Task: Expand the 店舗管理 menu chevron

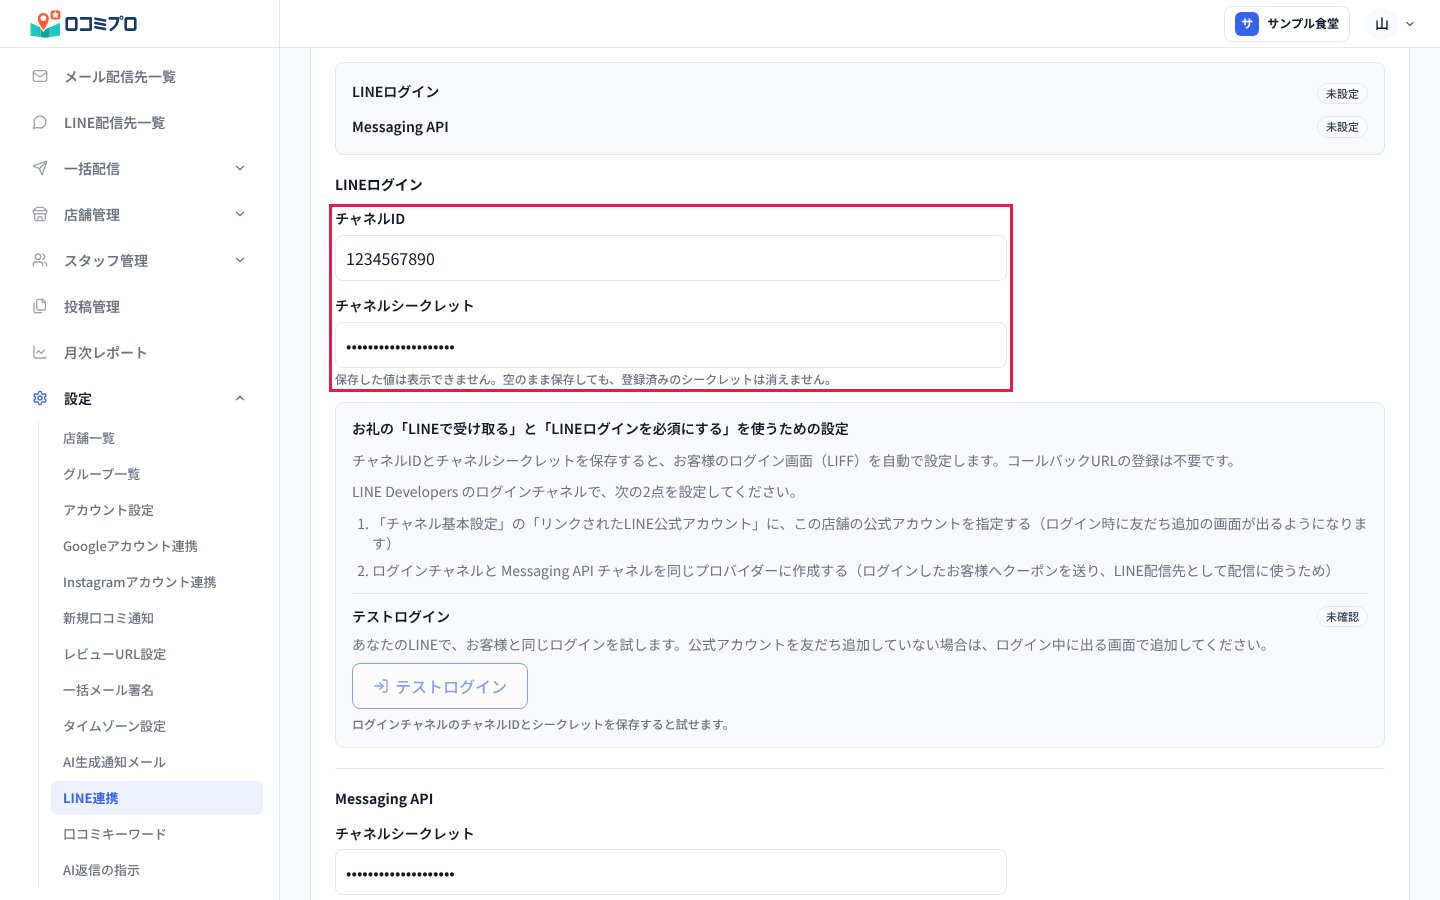Action: pyautogui.click(x=240, y=214)
